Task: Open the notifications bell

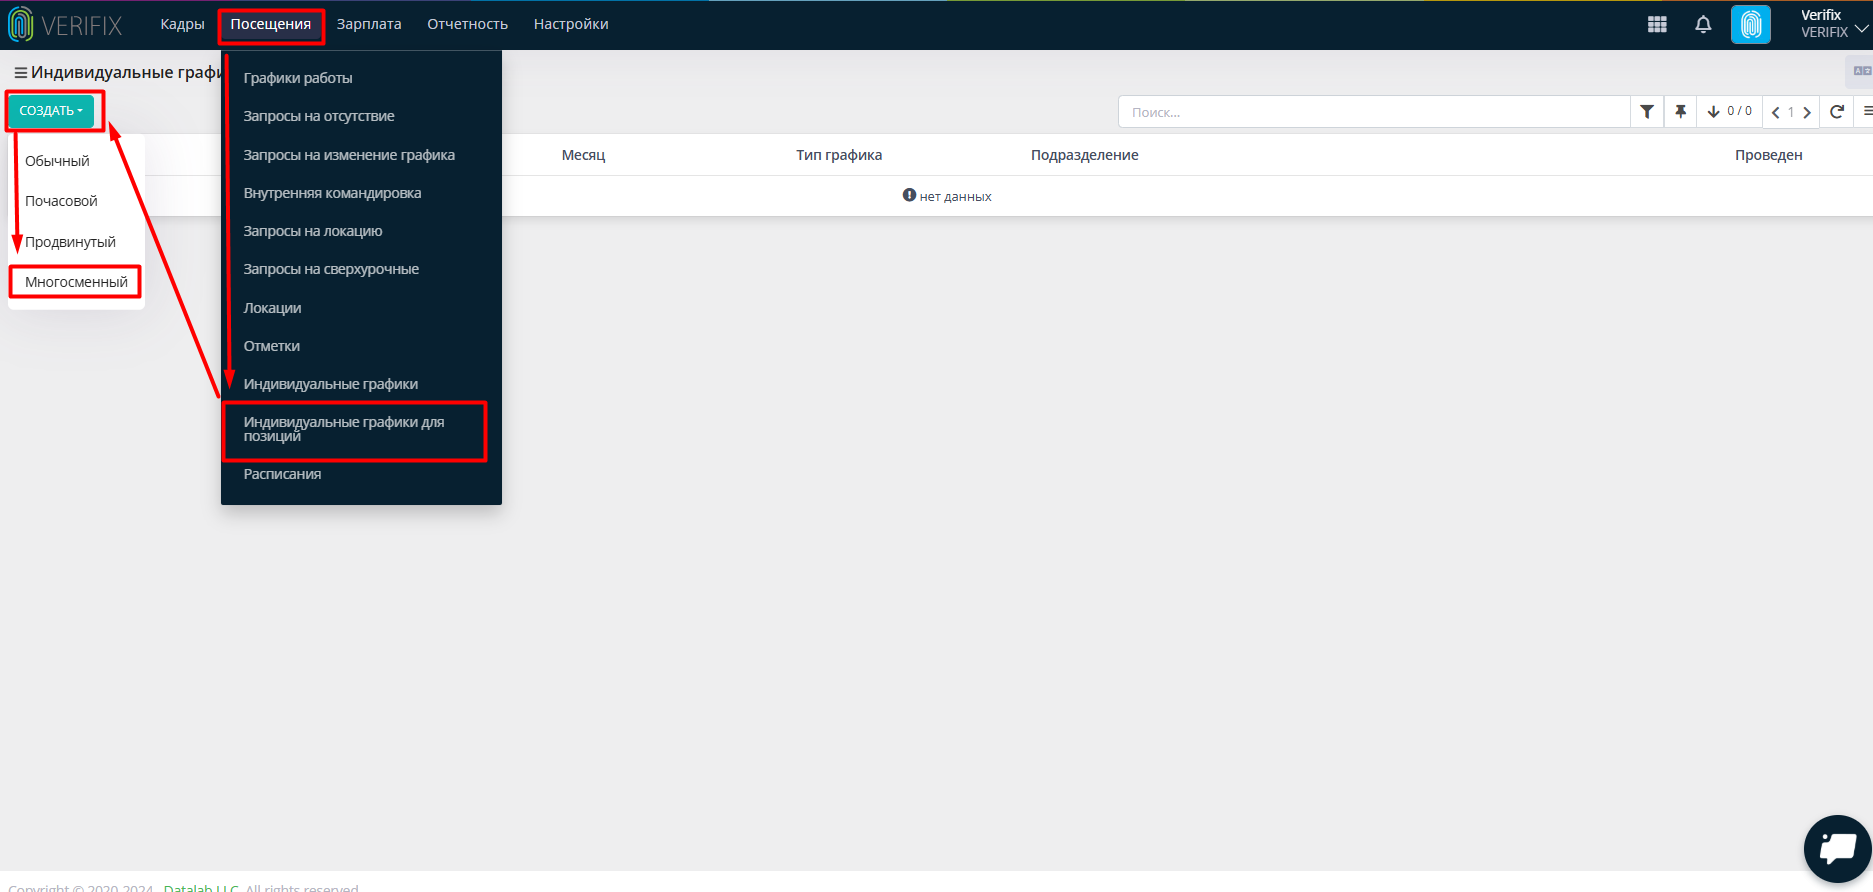Action: [x=1703, y=25]
